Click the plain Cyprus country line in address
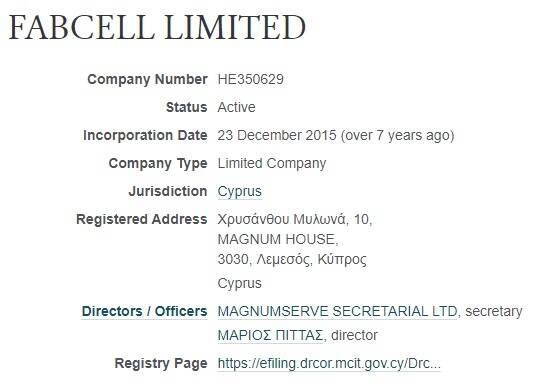Image resolution: width=547 pixels, height=391 pixels. coord(239,283)
